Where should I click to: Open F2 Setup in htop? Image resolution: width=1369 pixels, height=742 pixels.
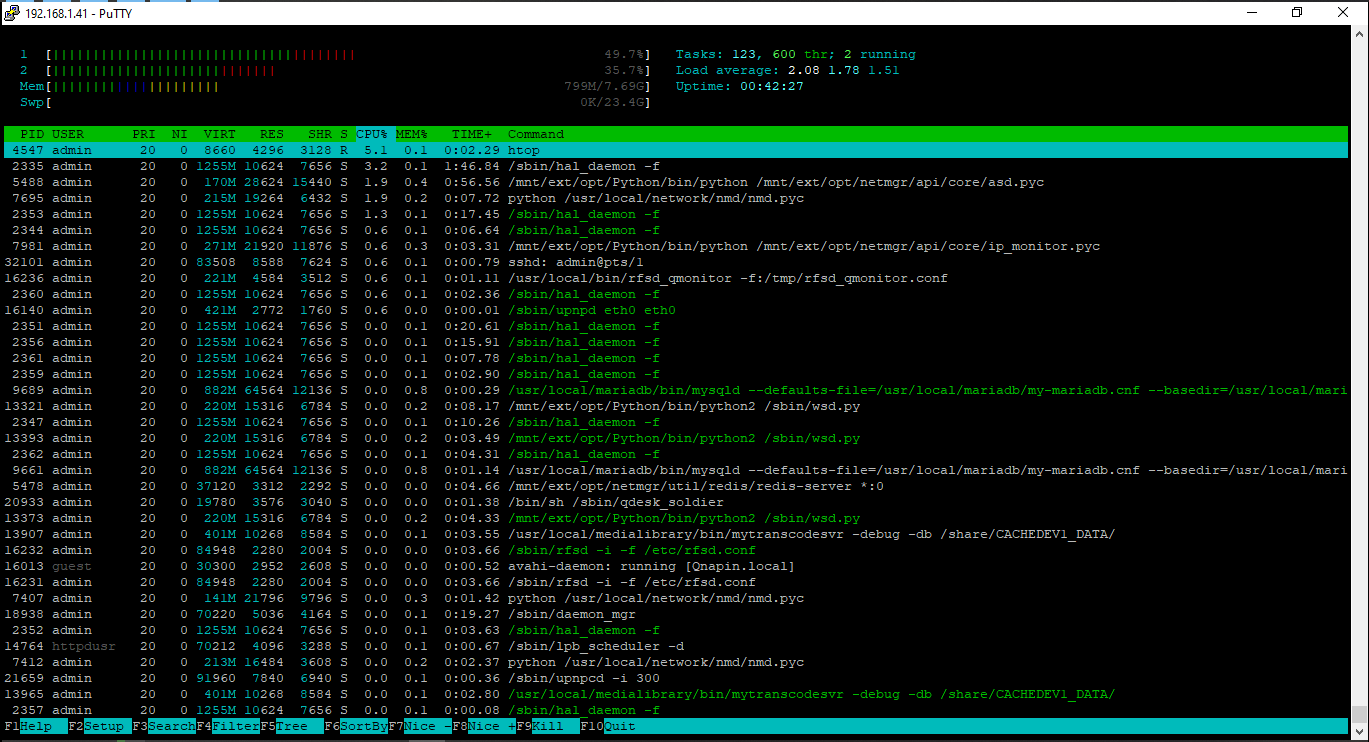click(103, 726)
